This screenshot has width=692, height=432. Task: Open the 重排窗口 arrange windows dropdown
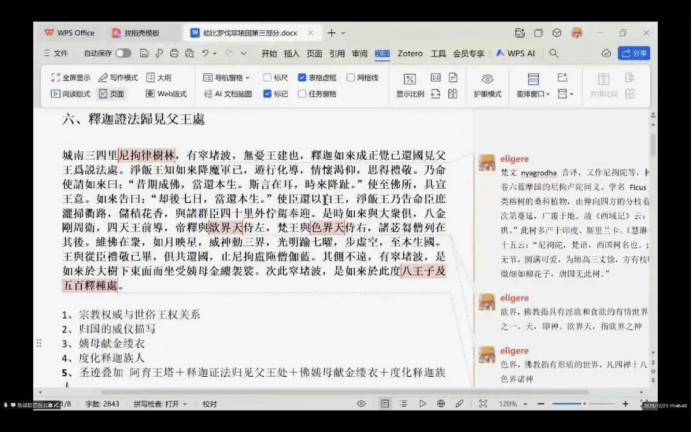533,94
